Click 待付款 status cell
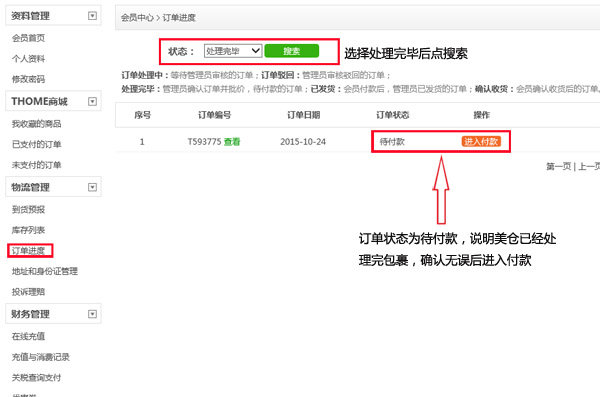The image size is (600, 397). (x=392, y=142)
